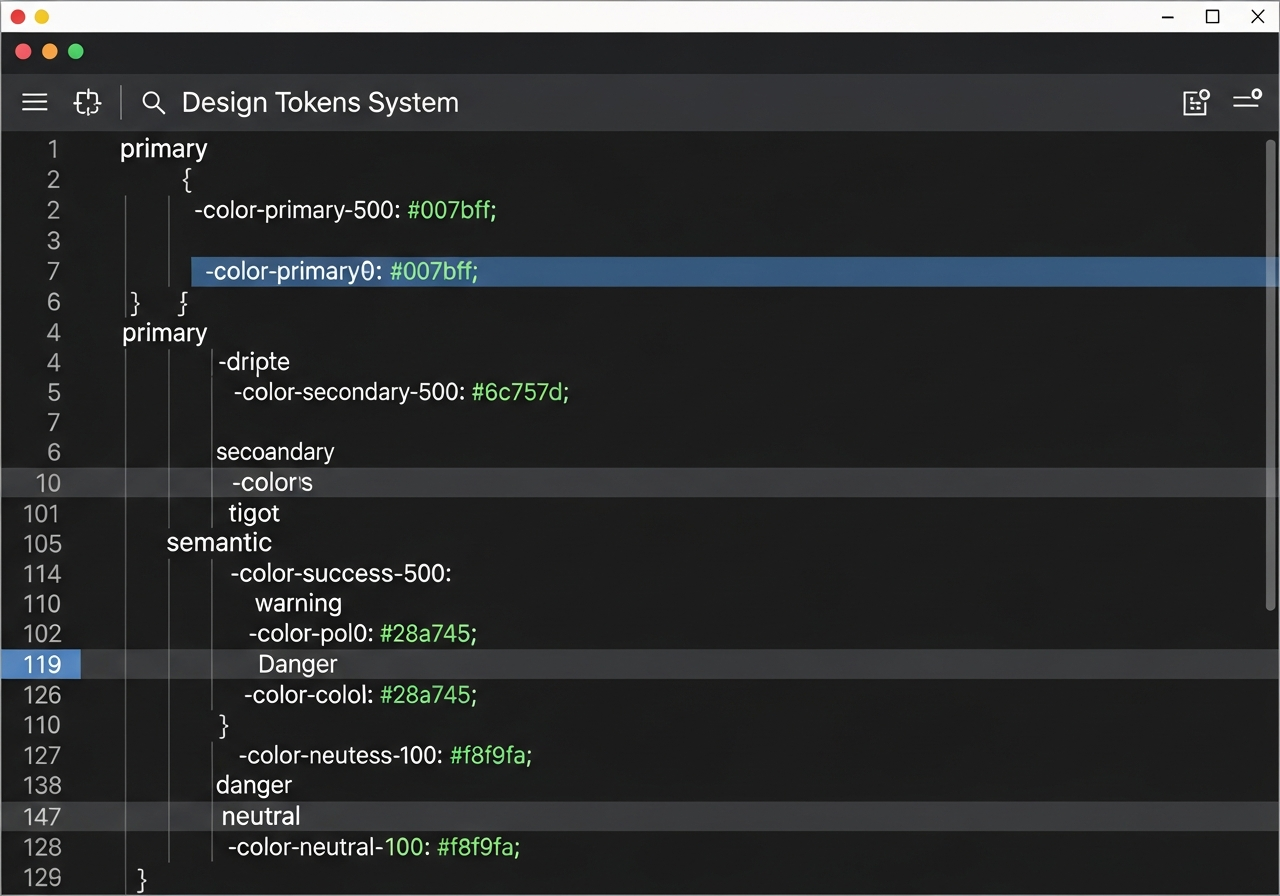Open the outline panel icon at top right

(1196, 102)
